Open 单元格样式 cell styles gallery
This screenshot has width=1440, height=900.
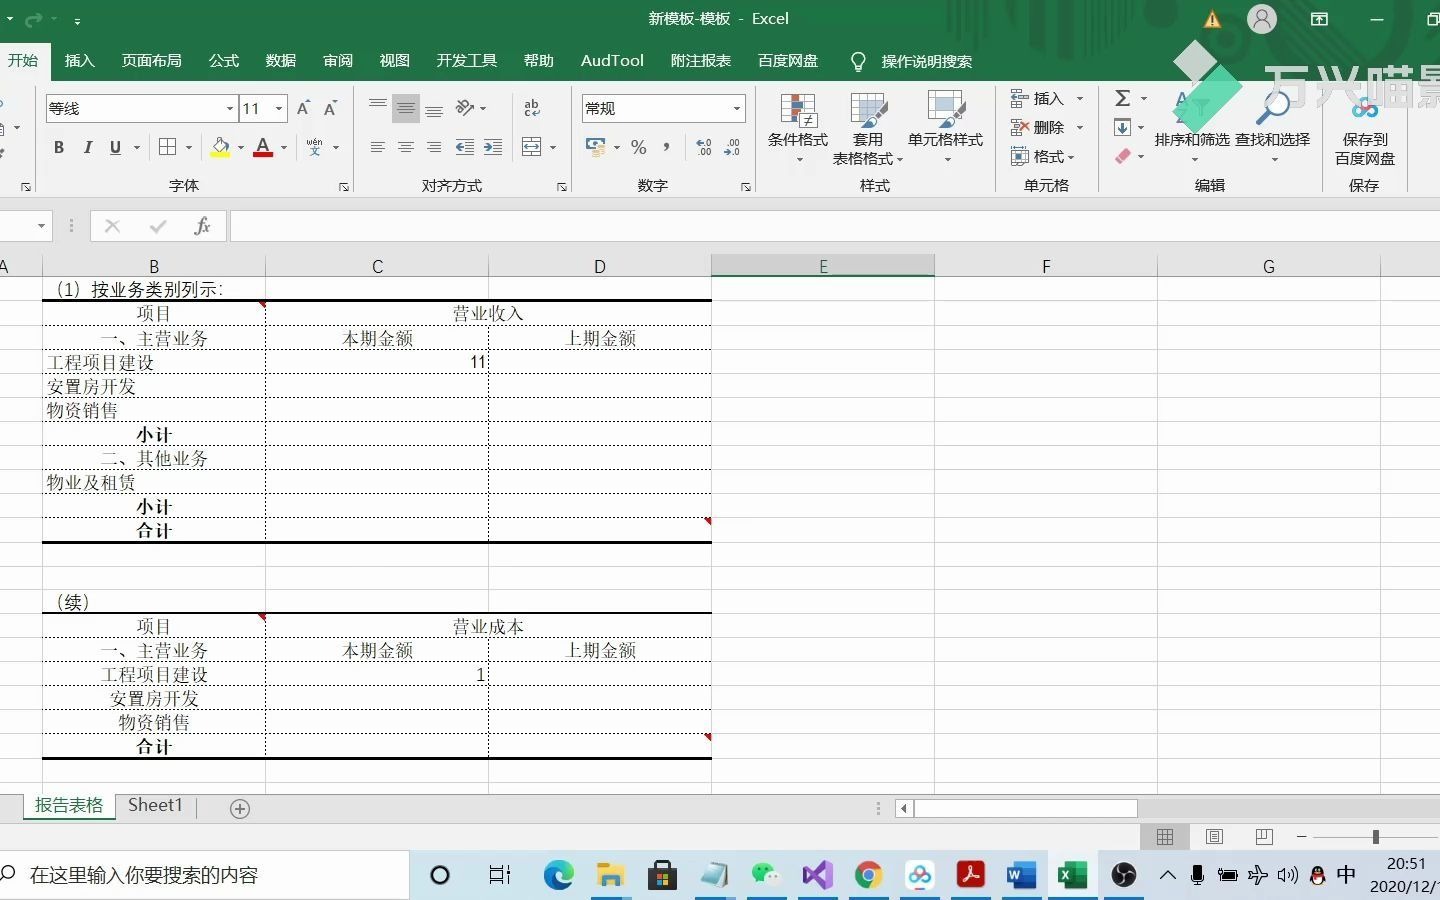click(945, 128)
